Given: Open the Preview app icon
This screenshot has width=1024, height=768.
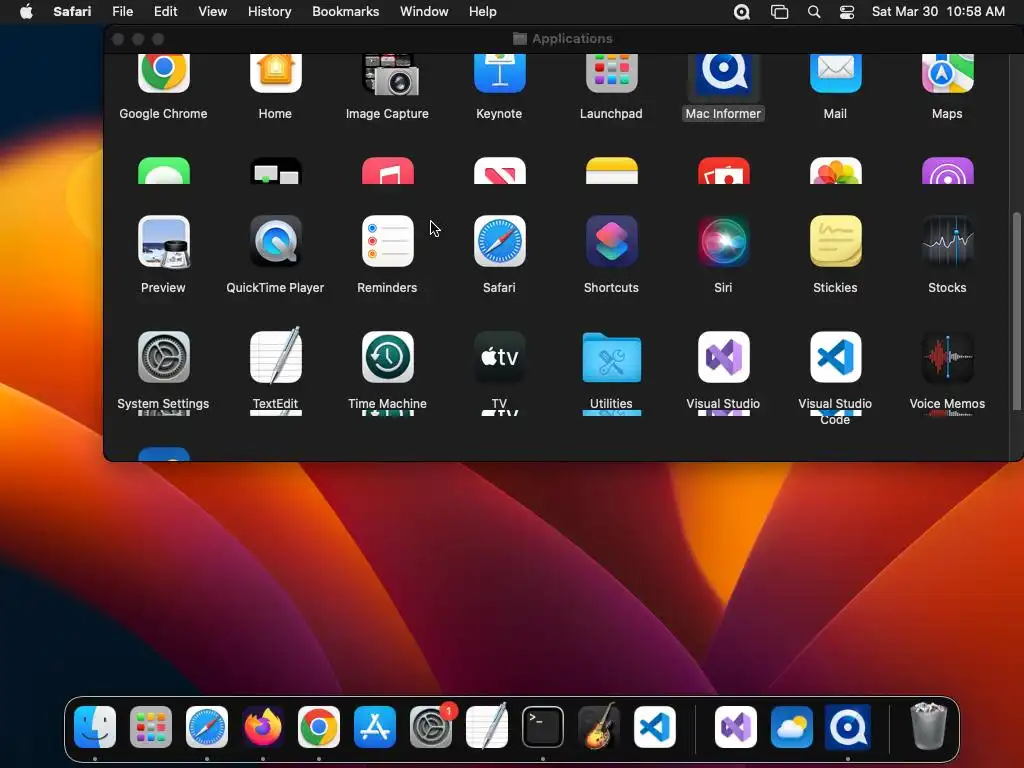Looking at the screenshot, I should coord(163,241).
